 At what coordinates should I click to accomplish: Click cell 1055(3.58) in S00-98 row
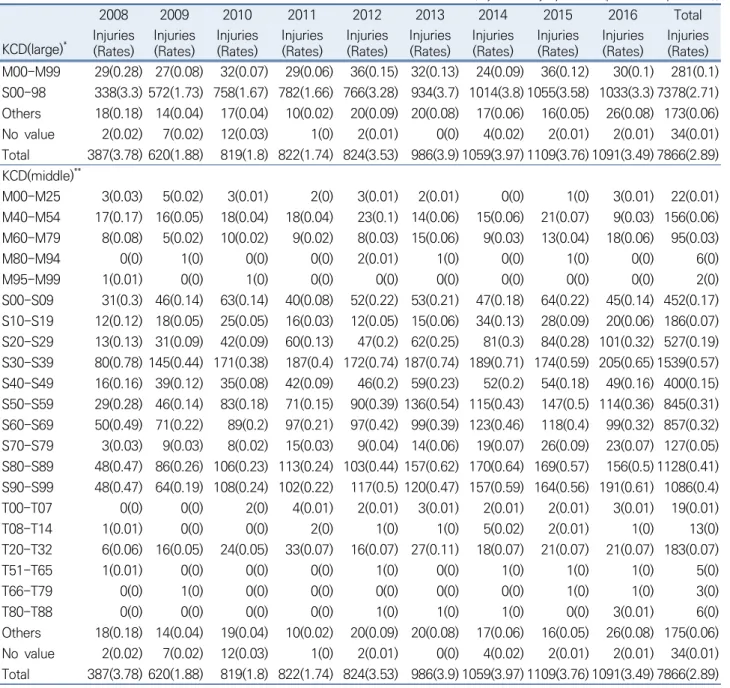coord(558,93)
